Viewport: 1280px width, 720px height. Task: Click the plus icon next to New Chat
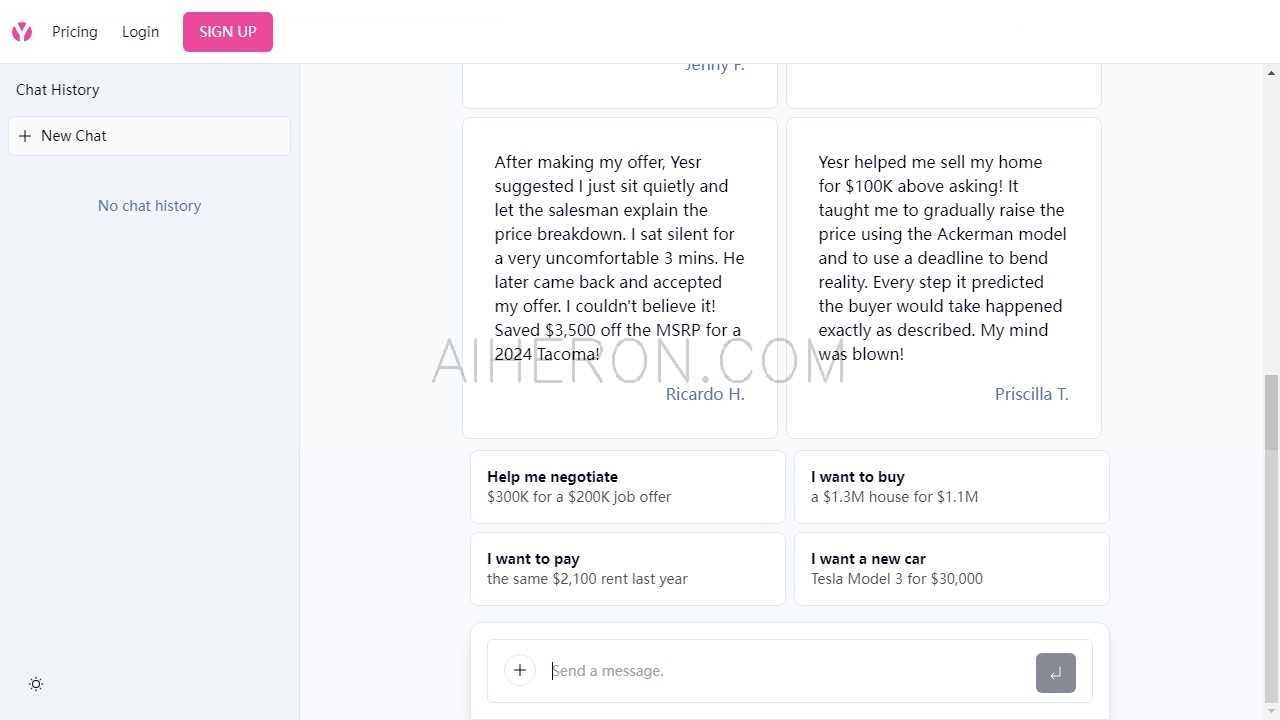26,136
